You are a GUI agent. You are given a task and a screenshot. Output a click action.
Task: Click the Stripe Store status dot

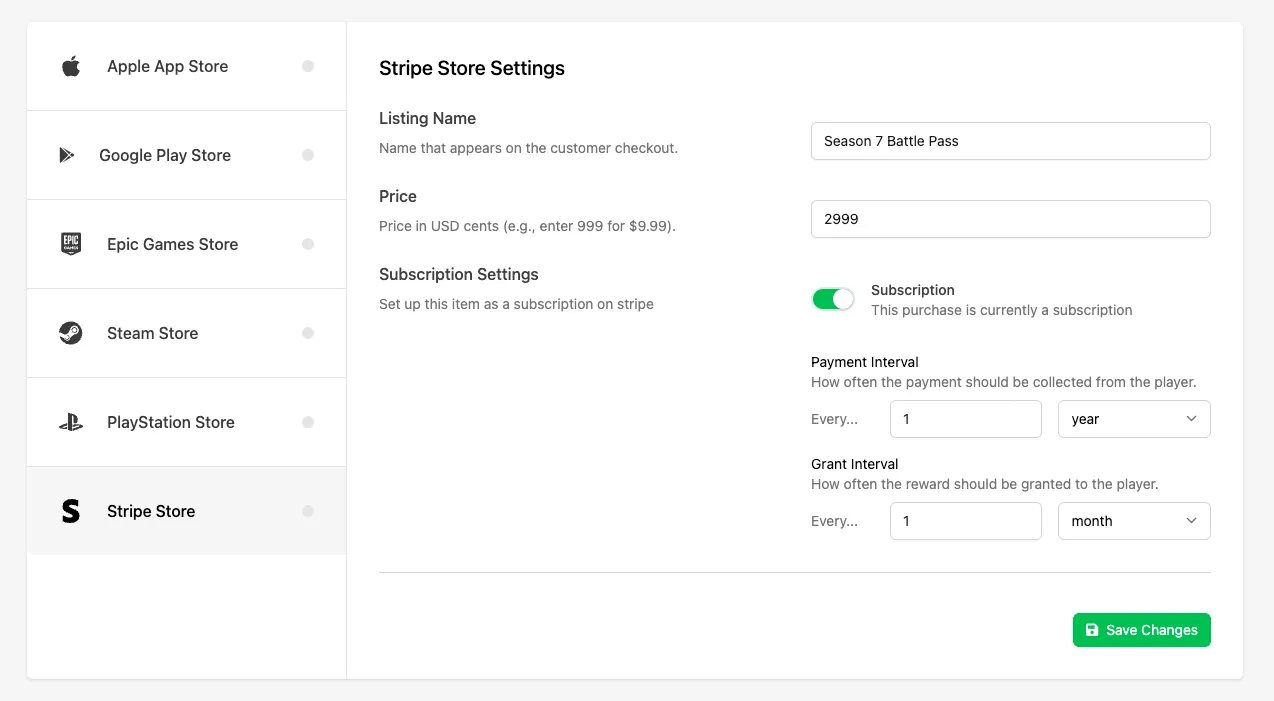pos(308,511)
